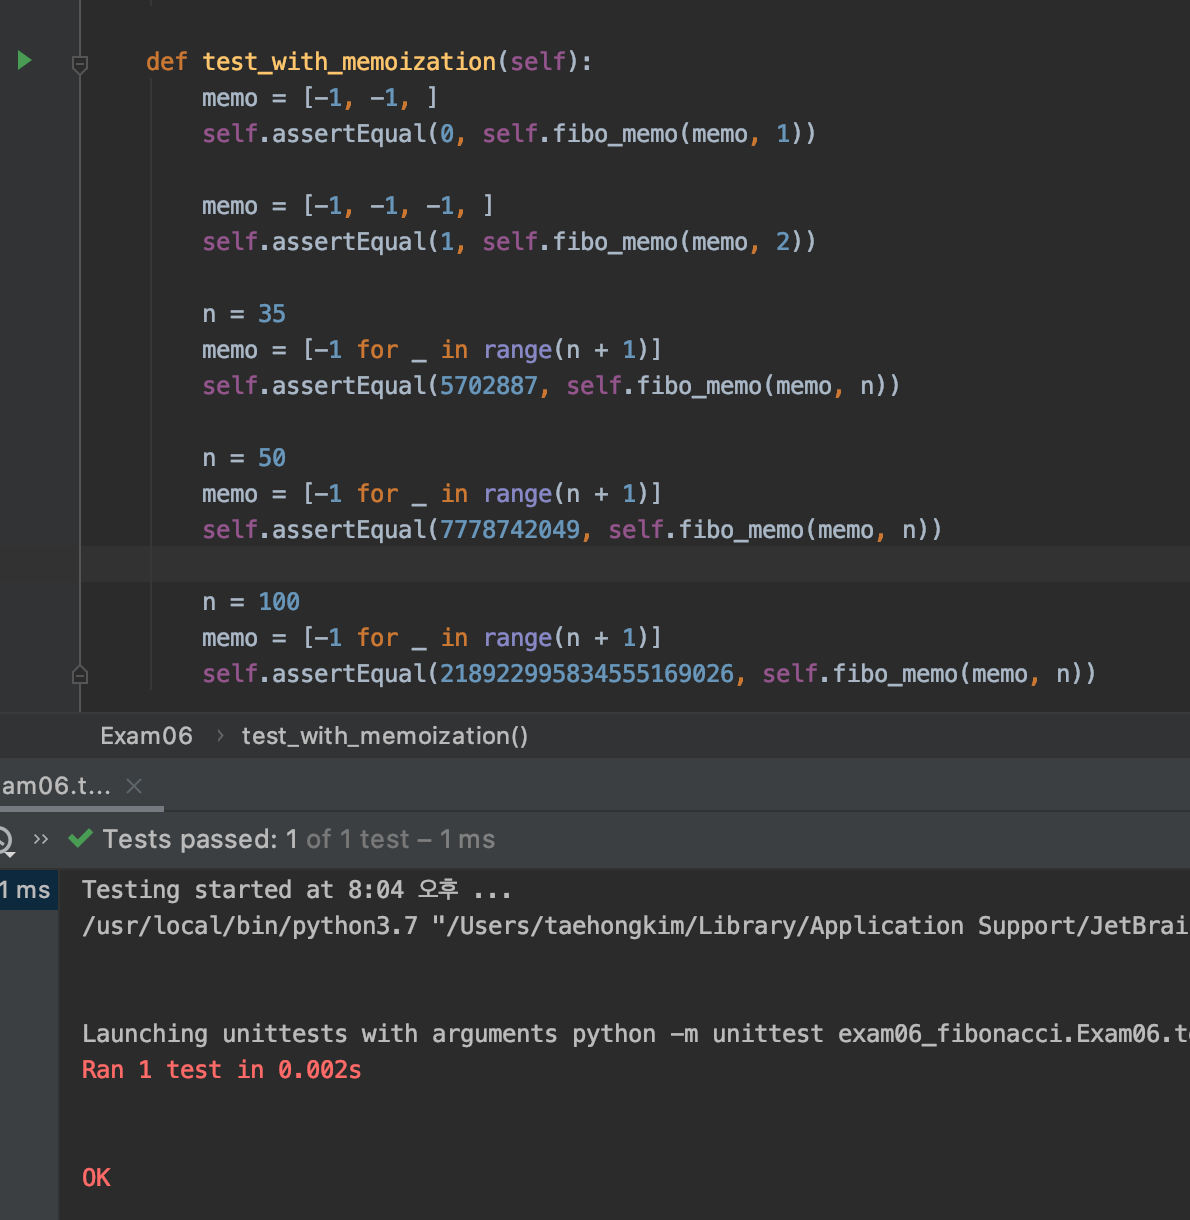Select test_with_memoization() breadcrumb
This screenshot has width=1190, height=1220.
pos(385,736)
